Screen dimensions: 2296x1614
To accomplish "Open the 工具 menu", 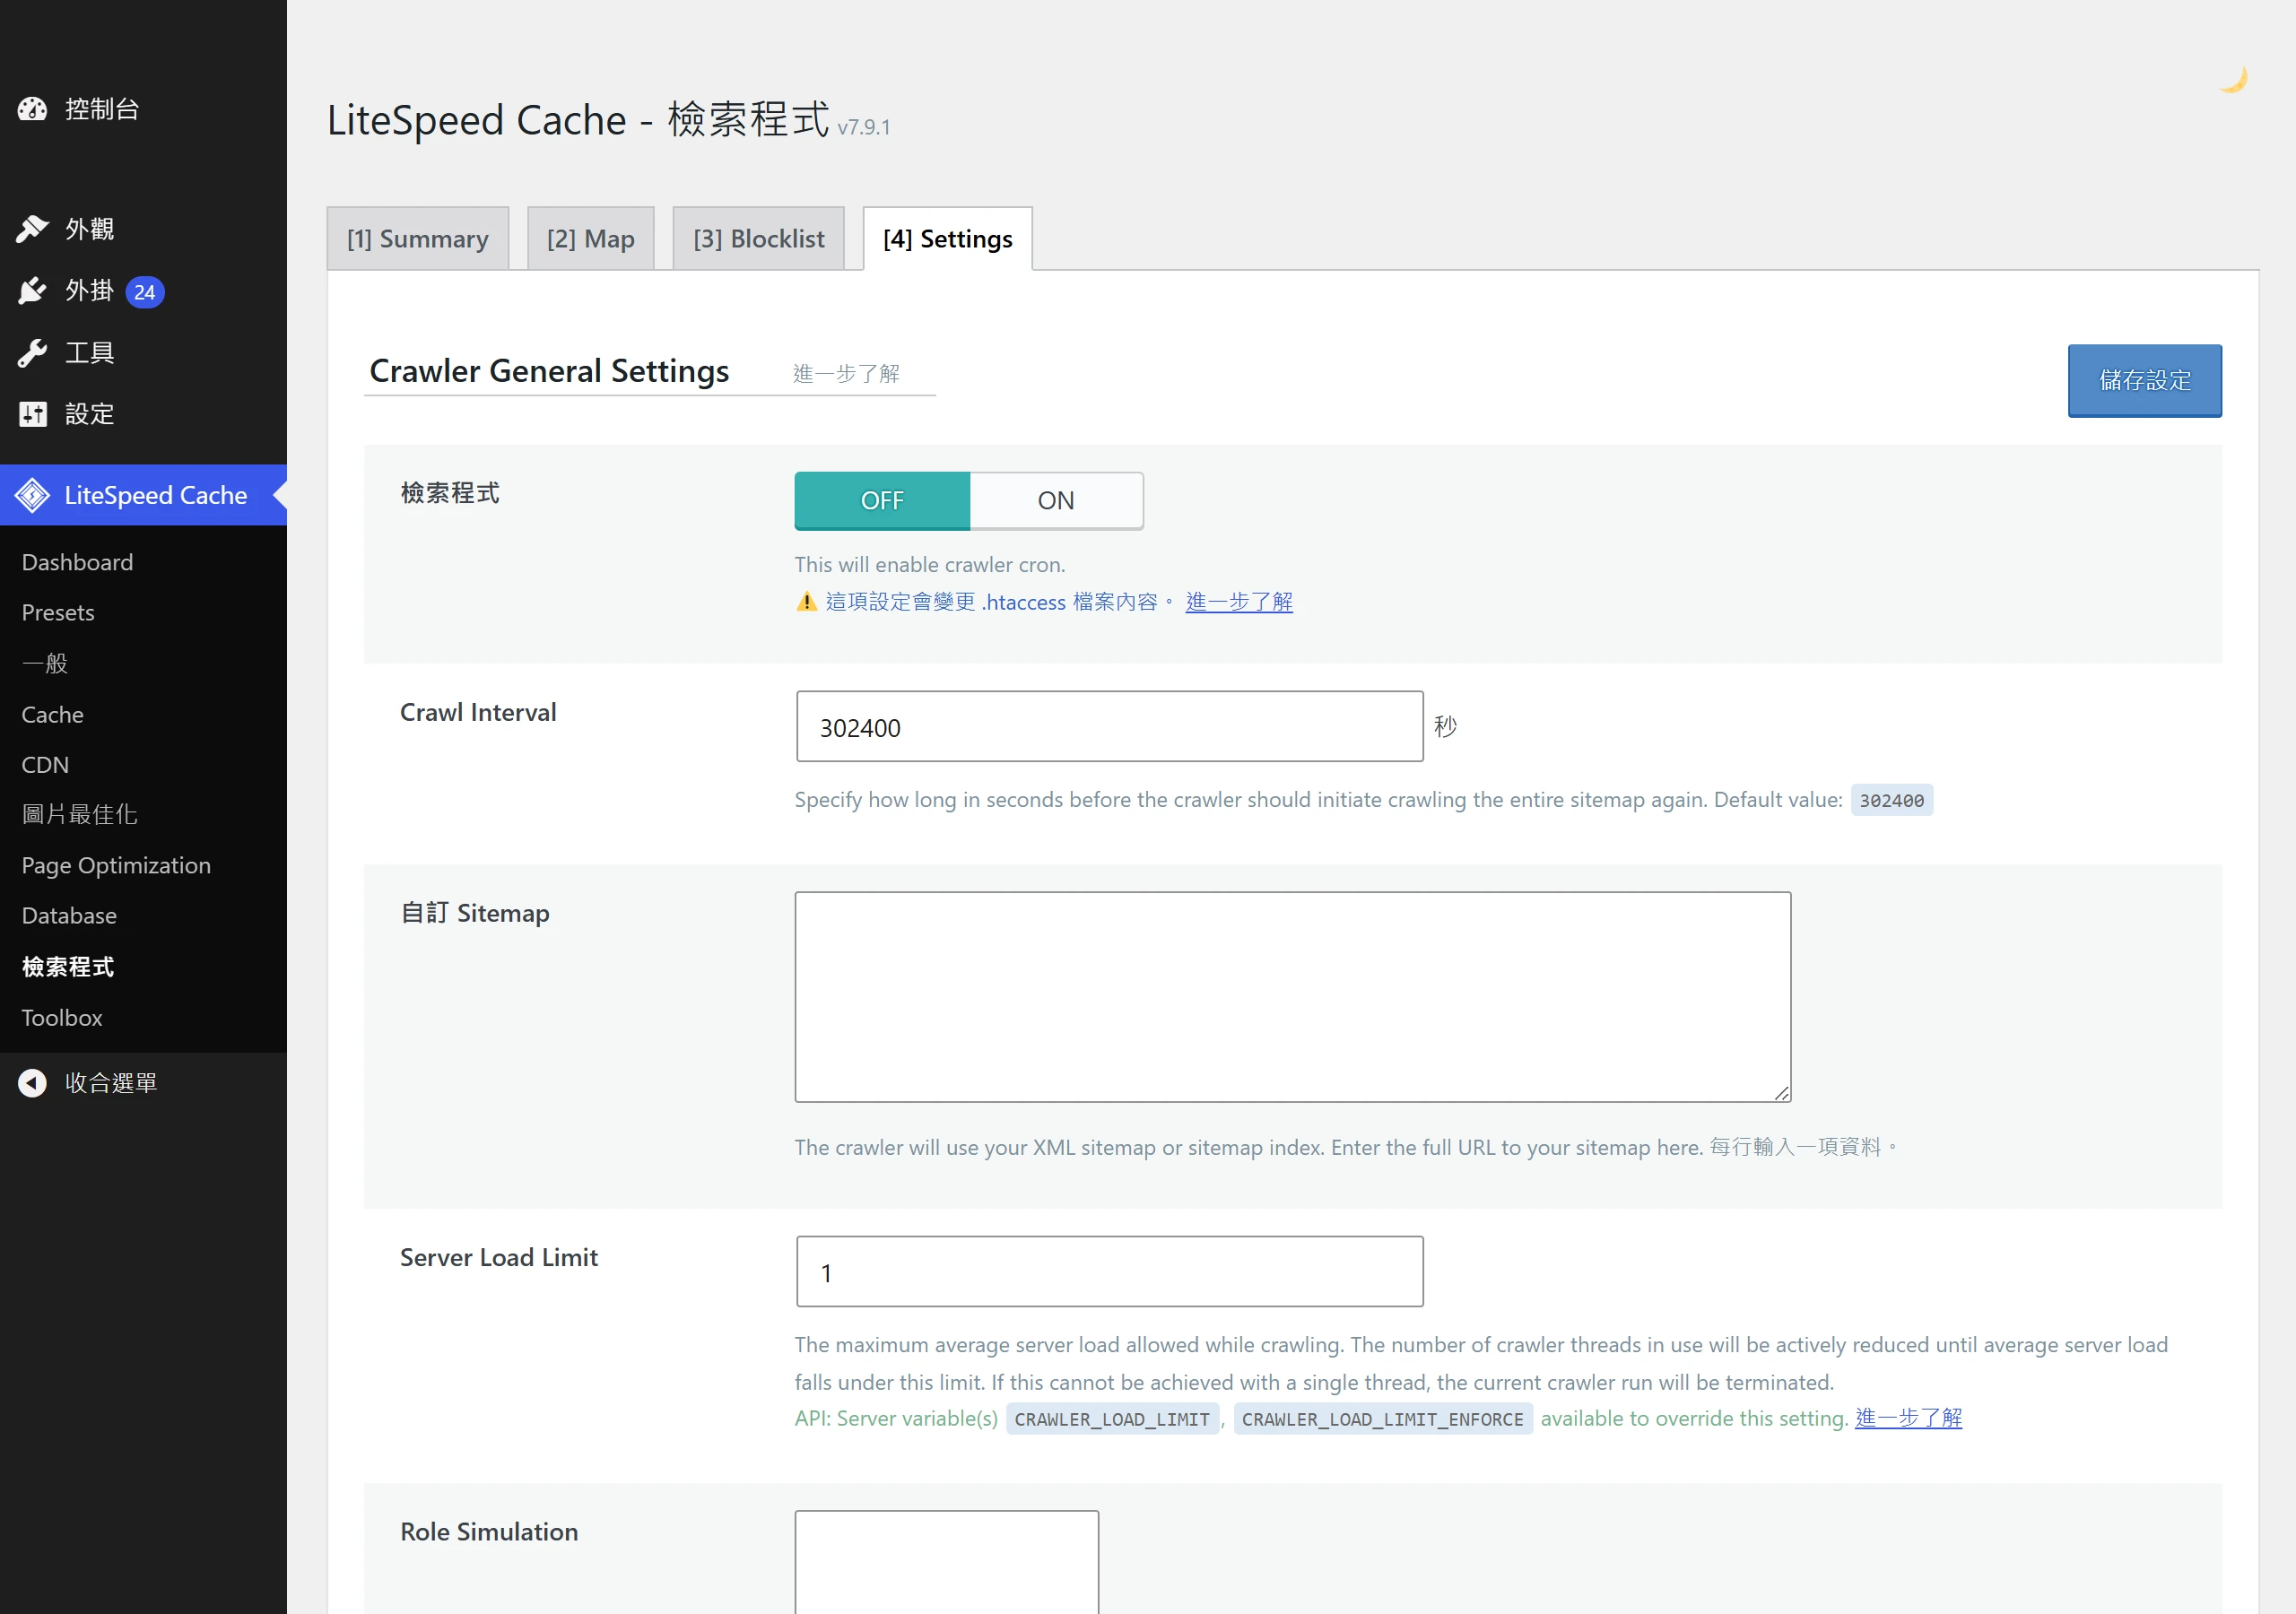I will (143, 353).
